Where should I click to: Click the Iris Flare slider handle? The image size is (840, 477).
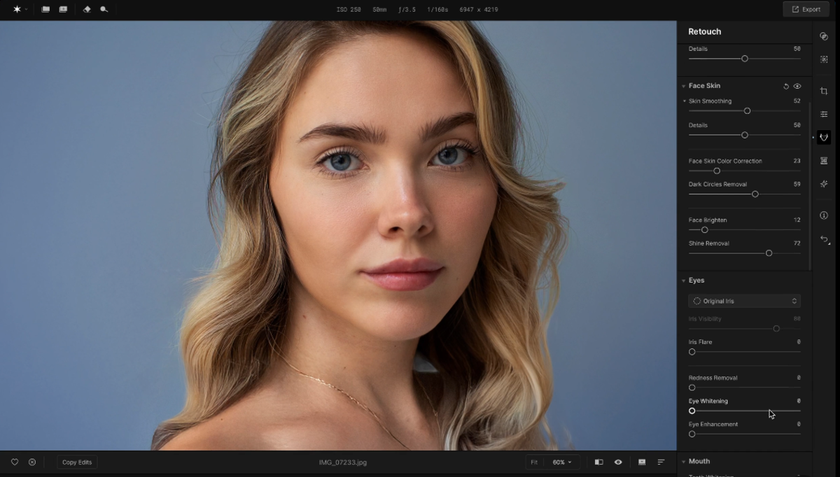(x=692, y=352)
